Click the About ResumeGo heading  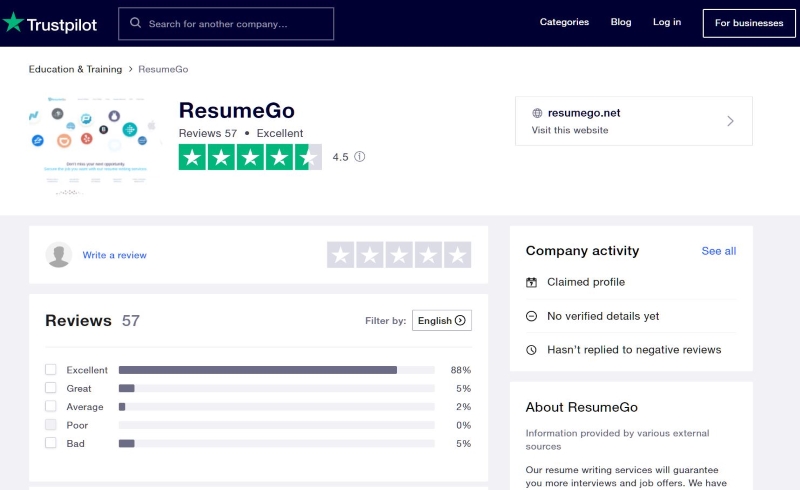pos(582,407)
